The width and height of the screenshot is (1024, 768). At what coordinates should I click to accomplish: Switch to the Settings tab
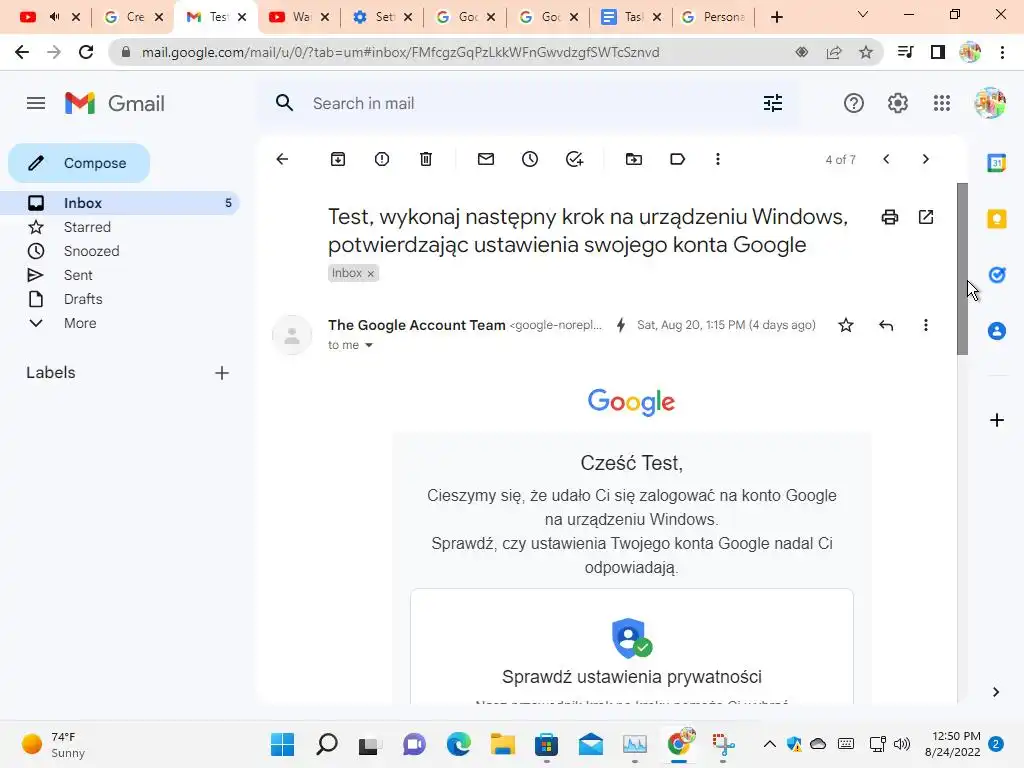click(x=382, y=17)
